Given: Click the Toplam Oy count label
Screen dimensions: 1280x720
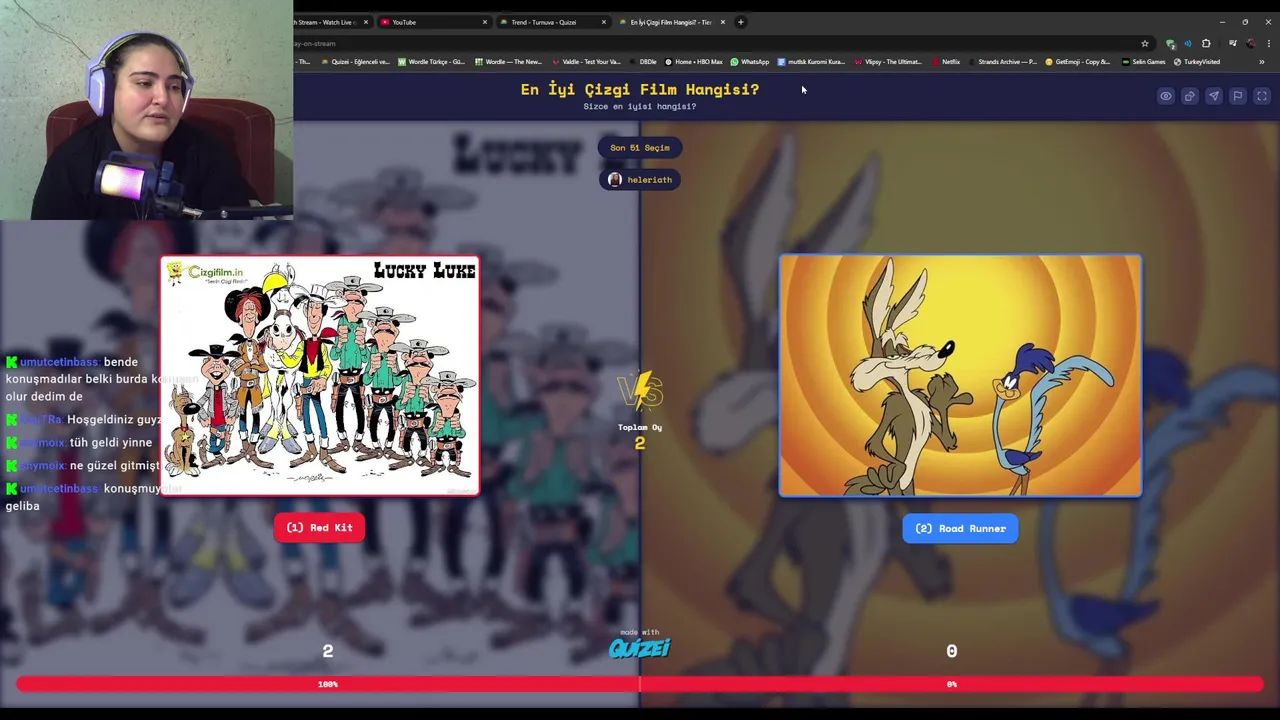Looking at the screenshot, I should 640,428.
